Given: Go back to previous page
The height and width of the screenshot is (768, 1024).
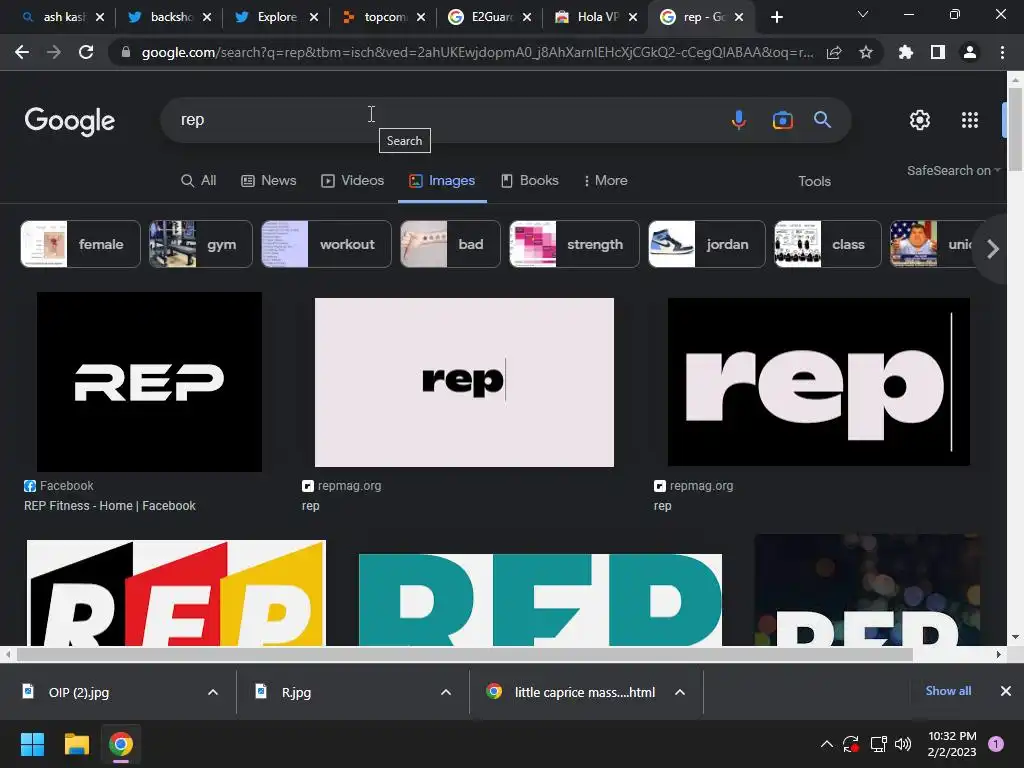Looking at the screenshot, I should pyautogui.click(x=22, y=52).
